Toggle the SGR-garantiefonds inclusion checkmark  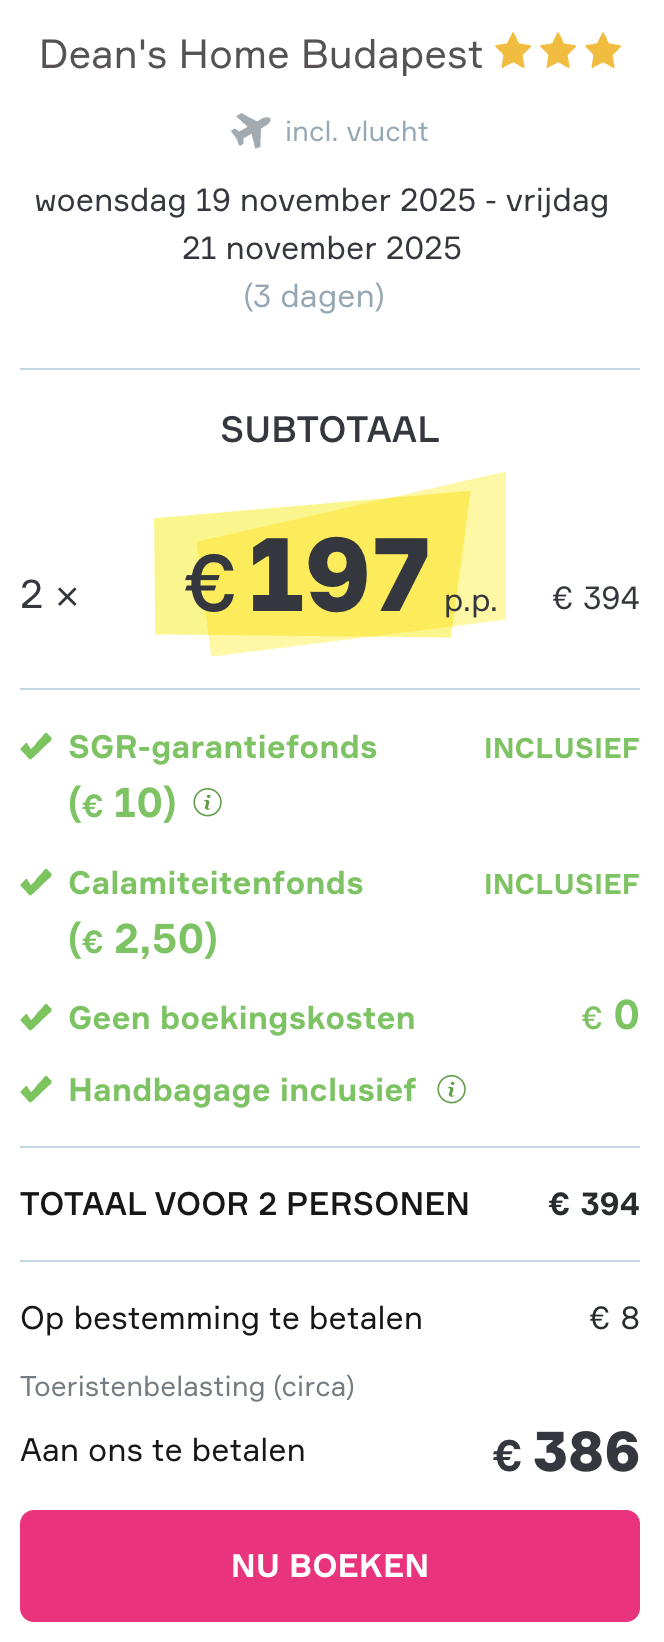pos(35,746)
